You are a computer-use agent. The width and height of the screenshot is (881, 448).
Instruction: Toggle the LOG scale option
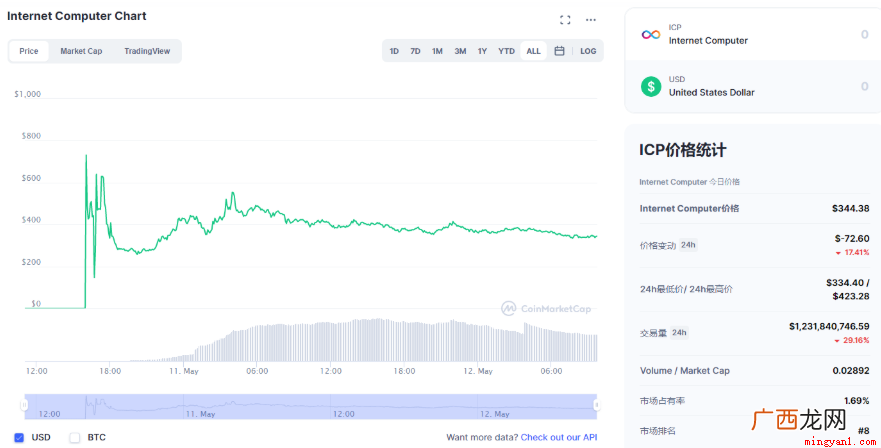click(x=588, y=51)
